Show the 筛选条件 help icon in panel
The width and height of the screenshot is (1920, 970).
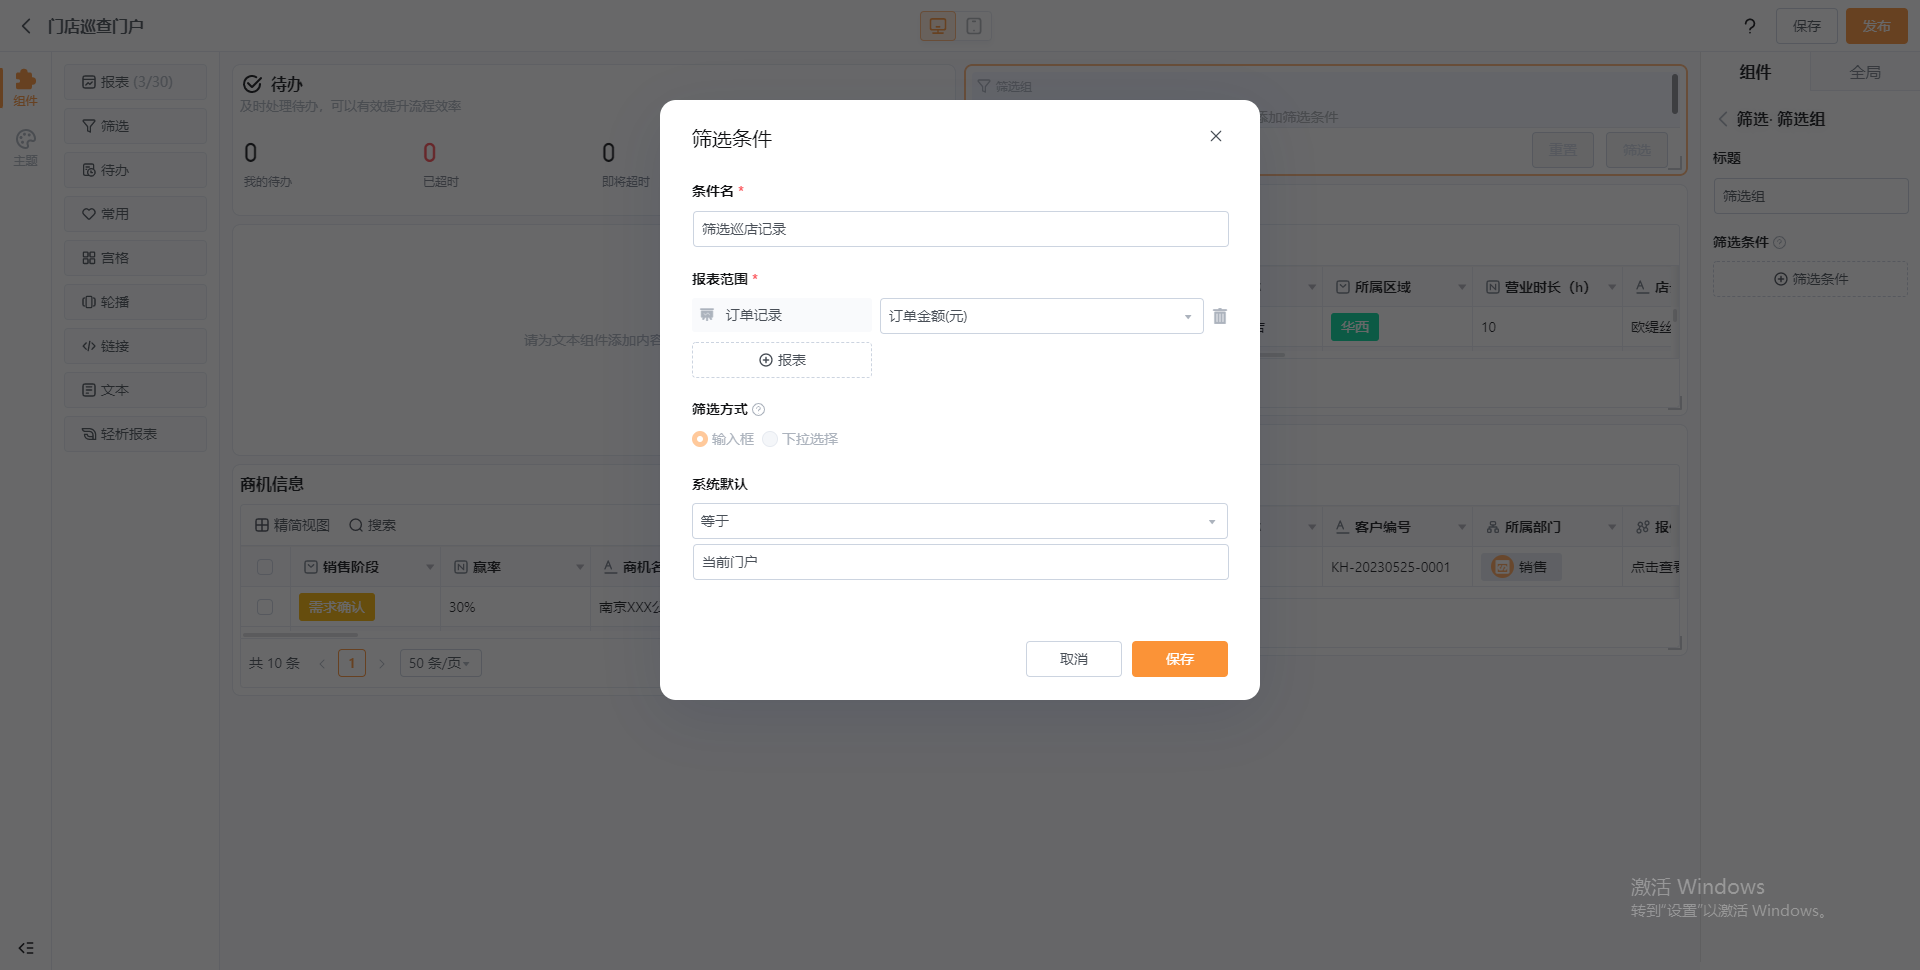point(1780,242)
